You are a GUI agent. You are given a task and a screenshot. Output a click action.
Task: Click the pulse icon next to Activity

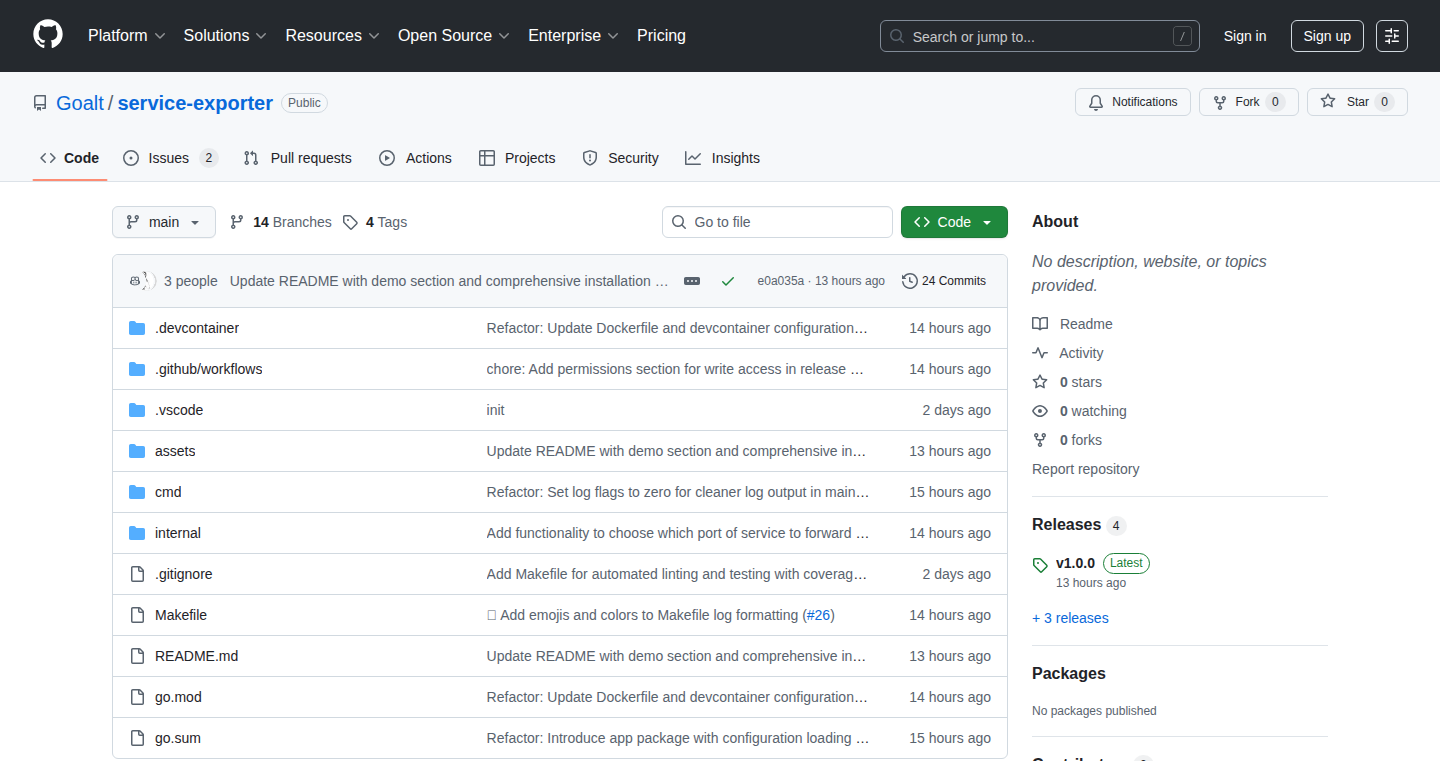click(1040, 353)
